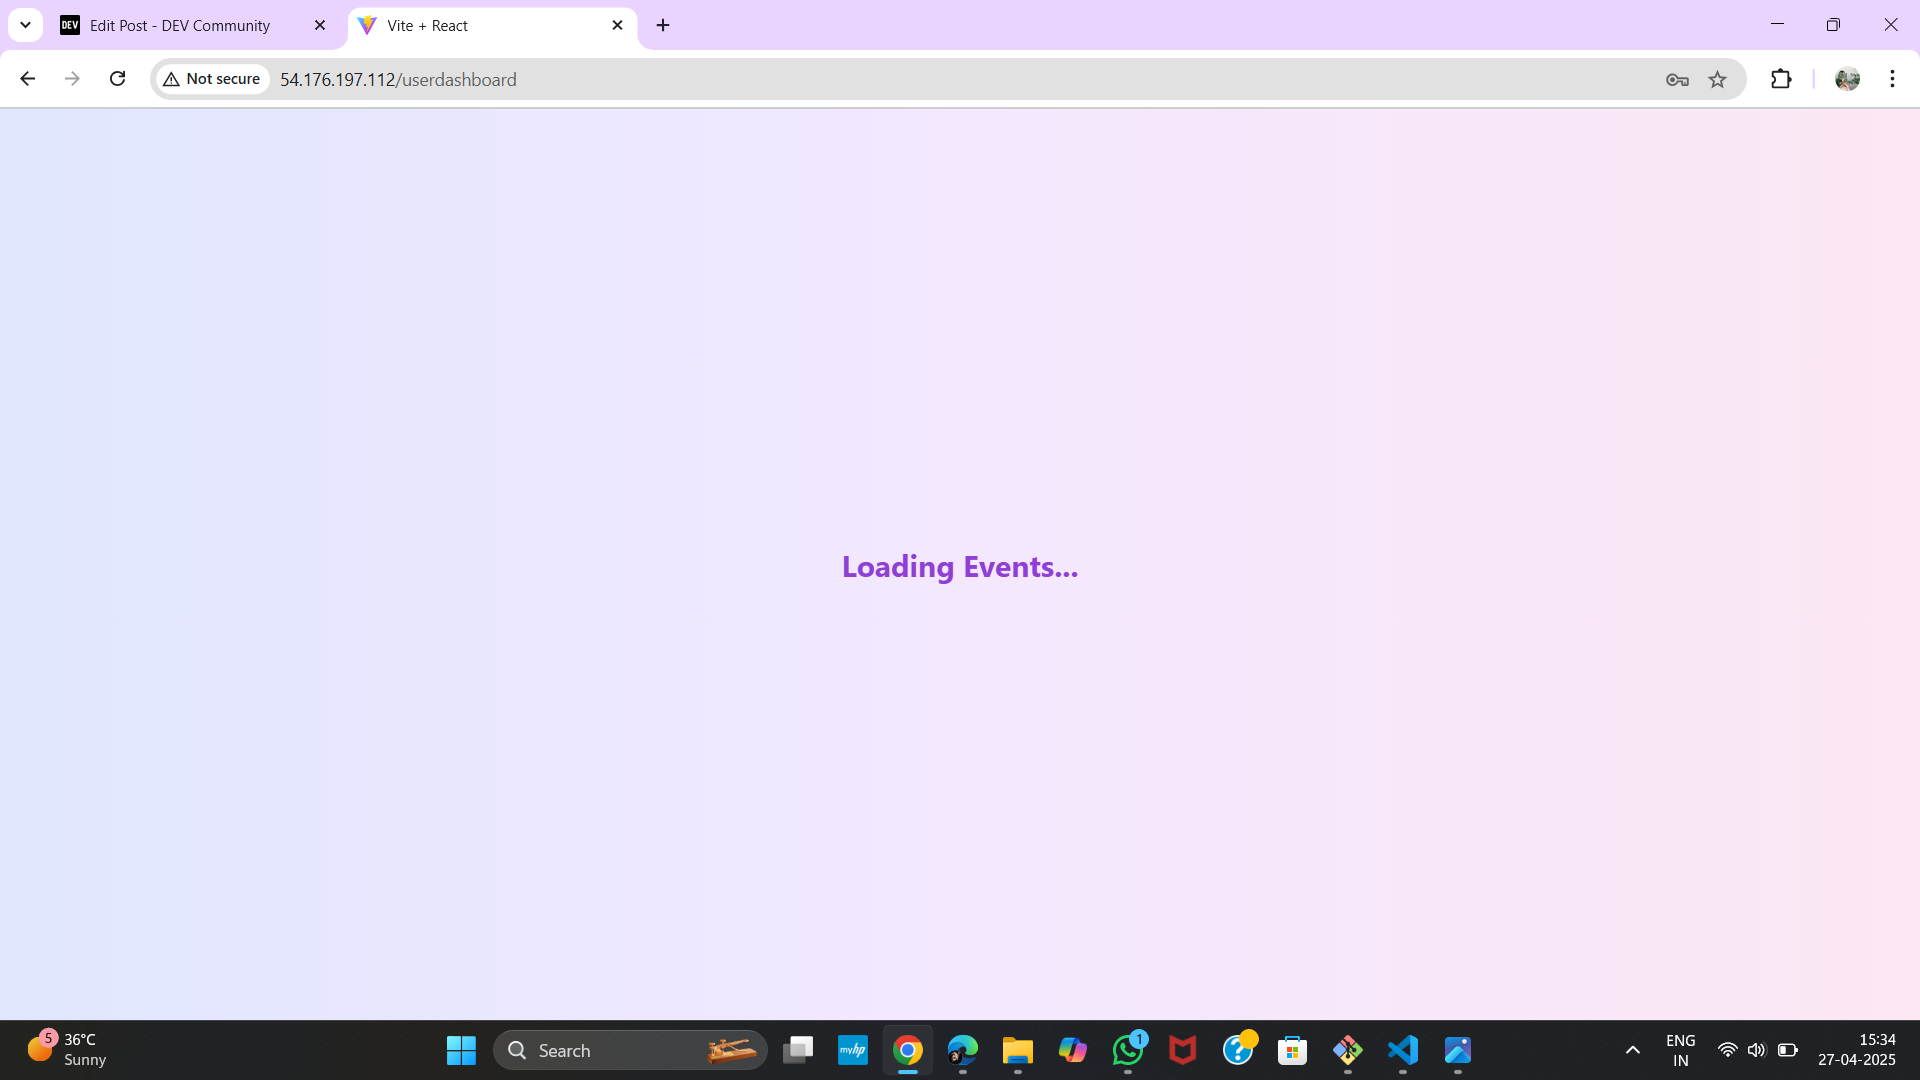
Task: Open the Git taskbar icon
Action: 1348,1050
